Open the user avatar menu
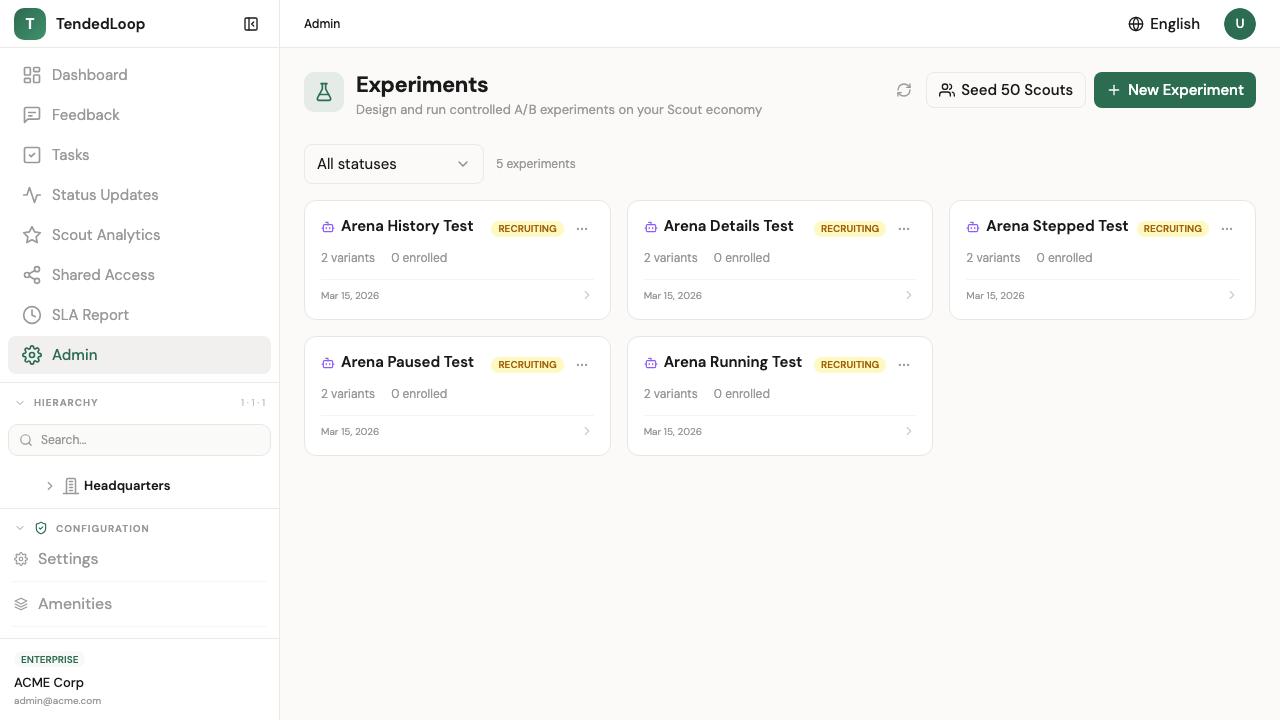 [1240, 24]
